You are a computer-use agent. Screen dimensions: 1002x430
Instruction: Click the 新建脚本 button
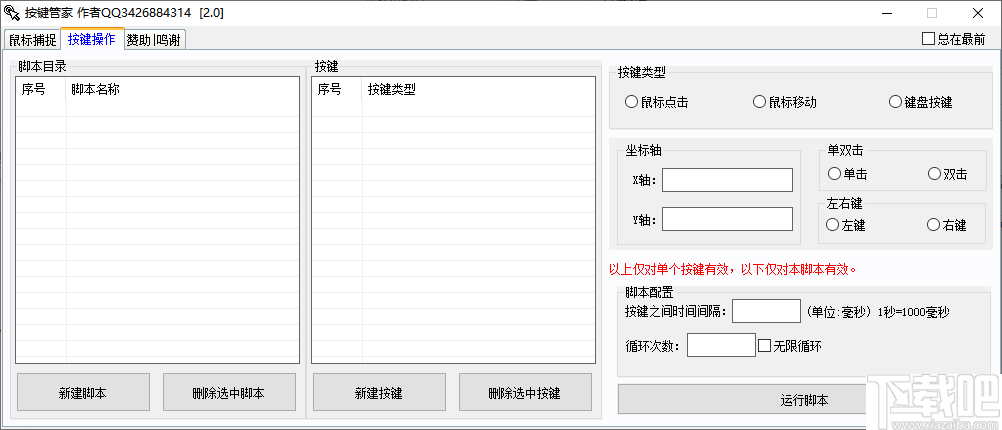click(83, 392)
